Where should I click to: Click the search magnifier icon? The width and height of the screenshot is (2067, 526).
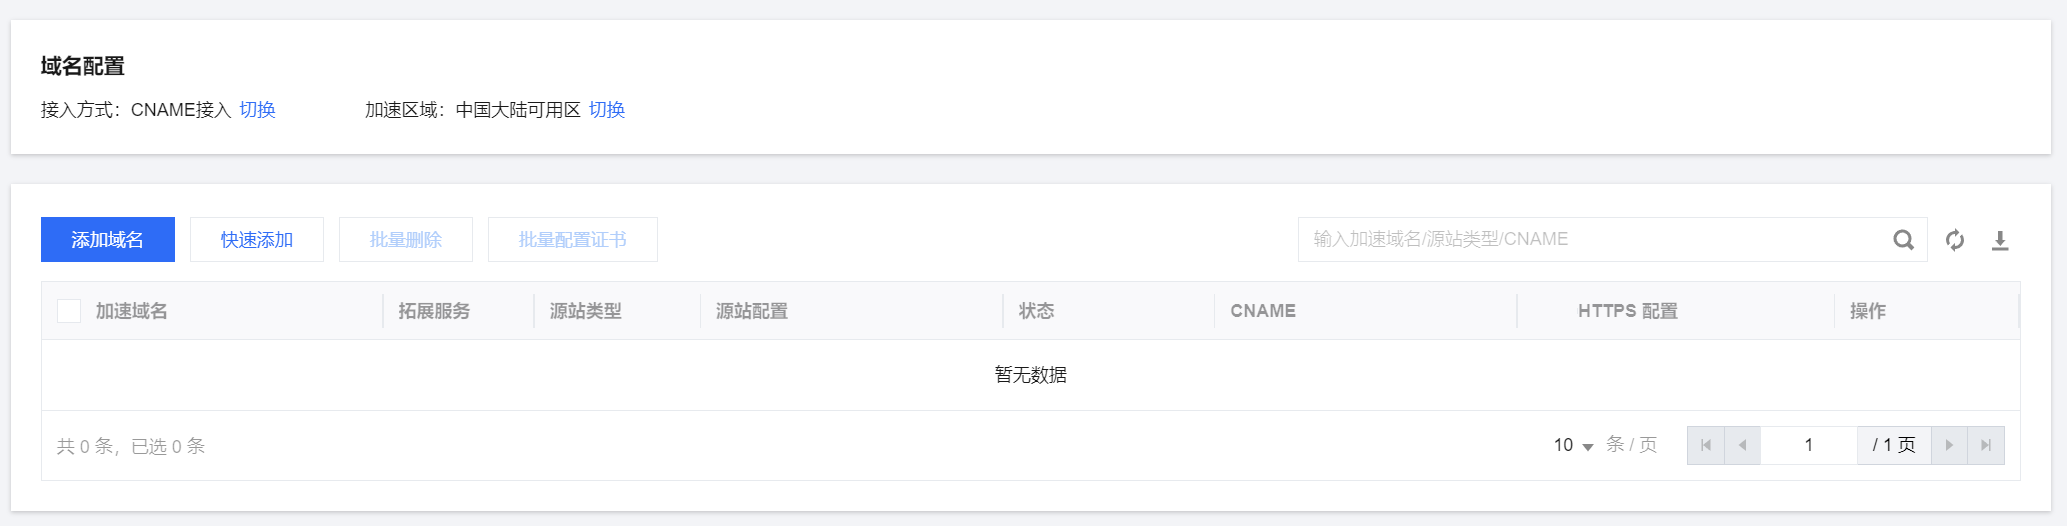click(x=1903, y=240)
